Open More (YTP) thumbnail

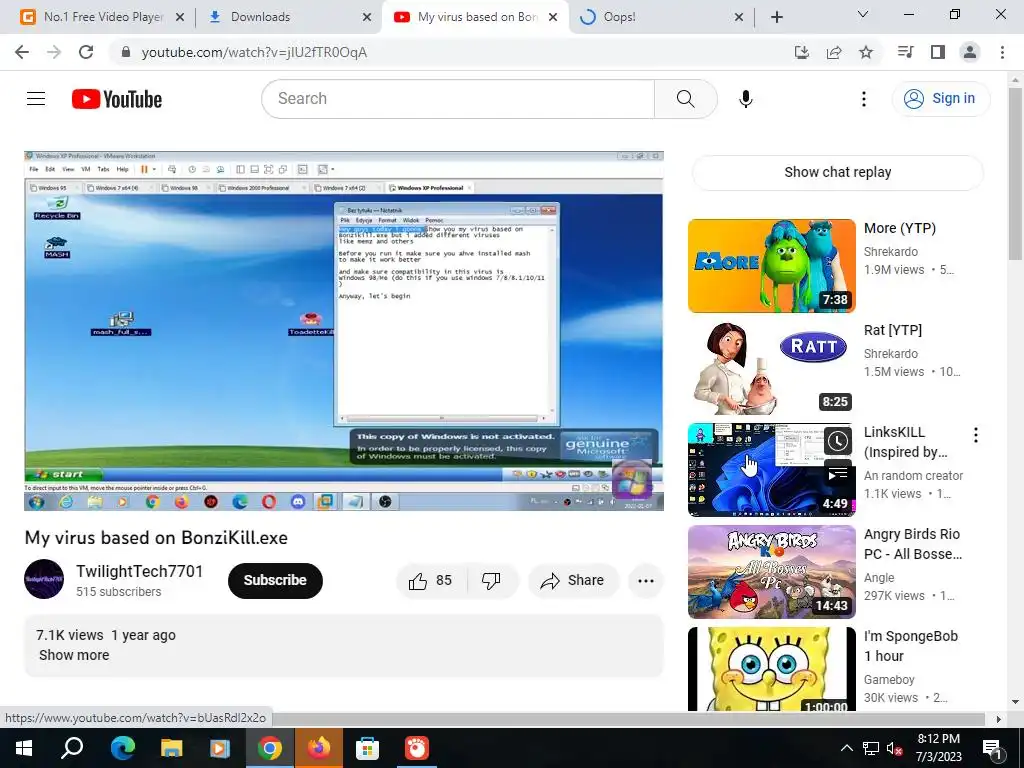click(x=771, y=266)
